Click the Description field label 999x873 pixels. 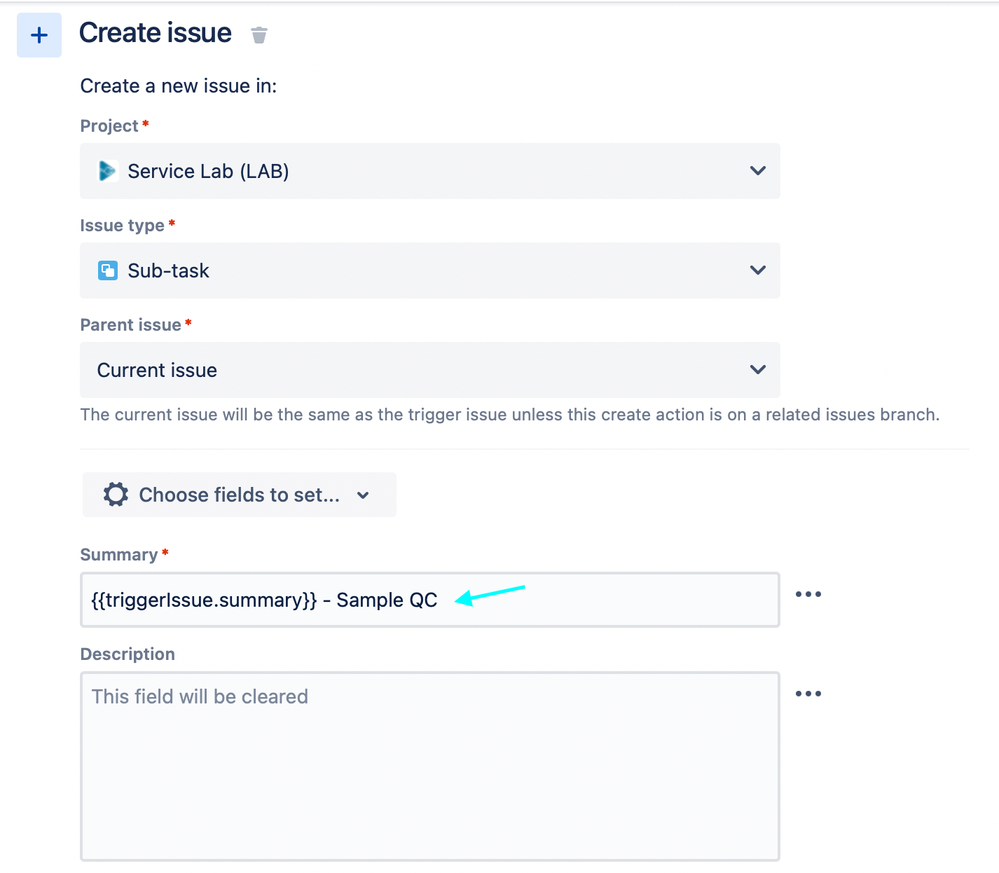tap(127, 654)
